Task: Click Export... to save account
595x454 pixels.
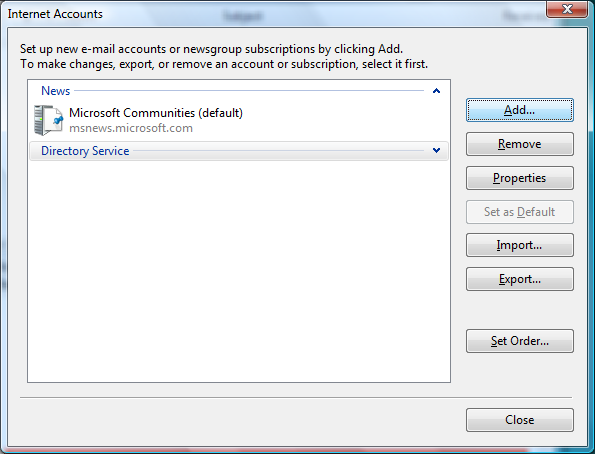Action: coord(519,279)
